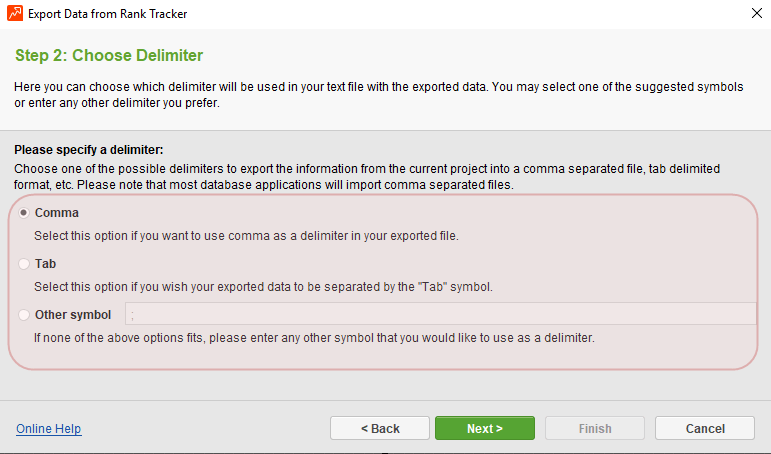
Task: Choose the Other symbol radio button
Action: pos(24,315)
